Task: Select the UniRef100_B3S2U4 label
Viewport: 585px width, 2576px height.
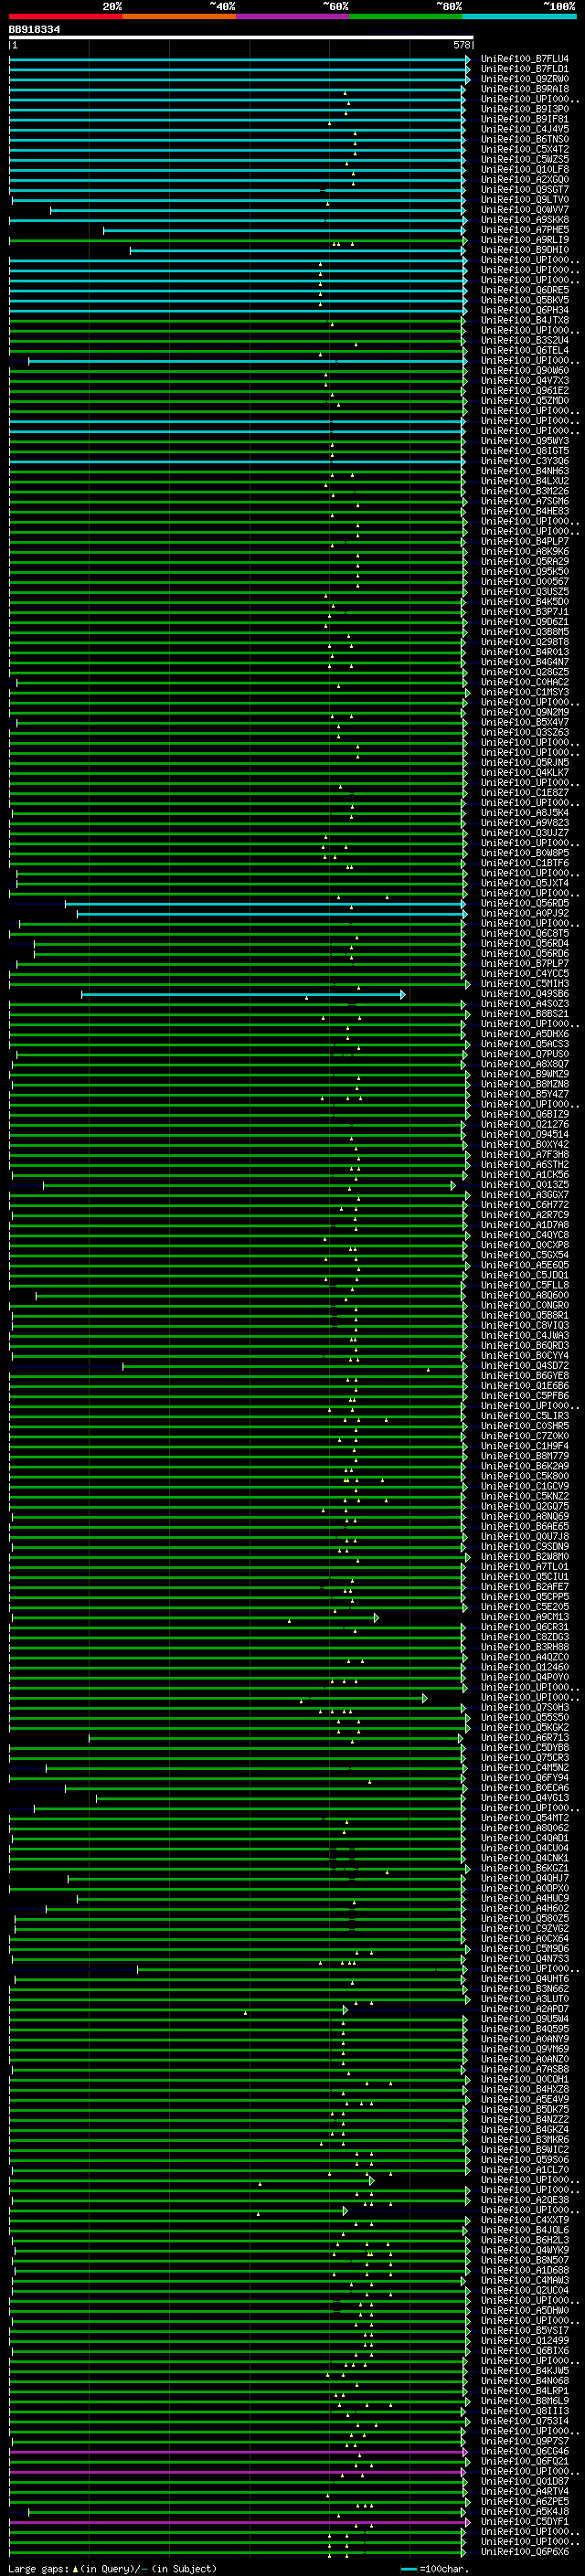Action: click(x=525, y=340)
